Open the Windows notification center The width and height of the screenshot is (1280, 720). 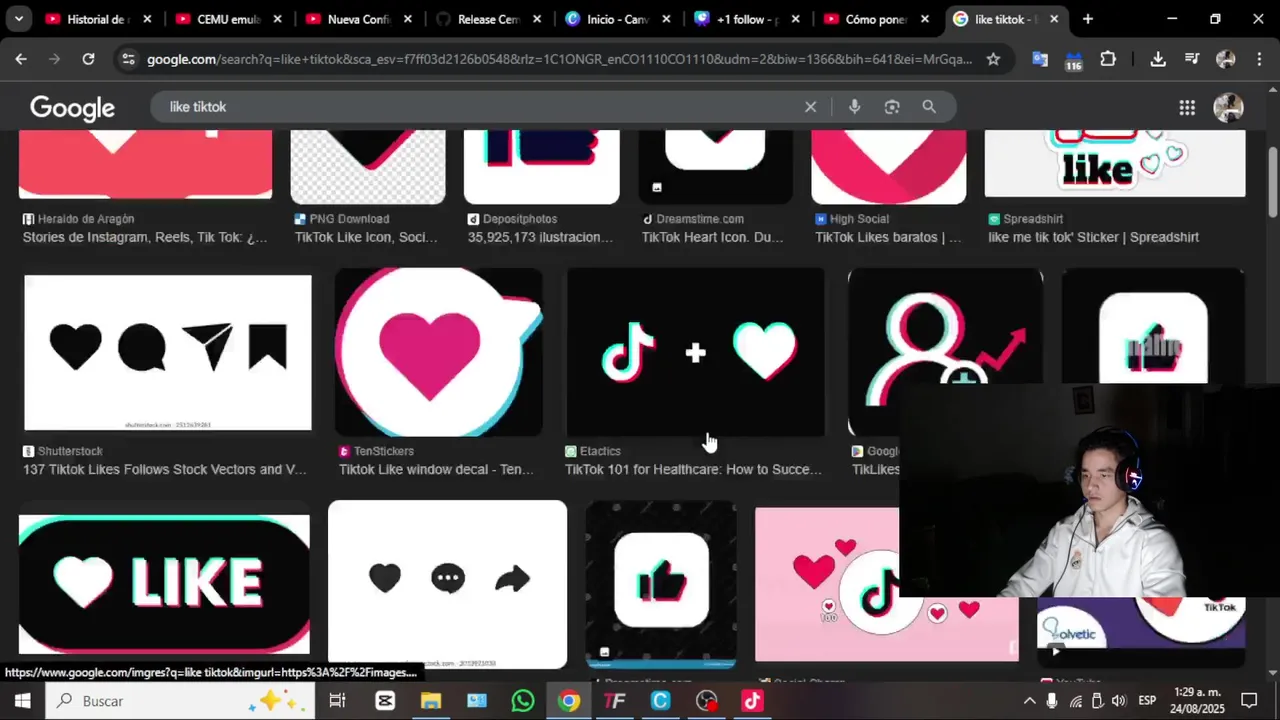(1249, 701)
